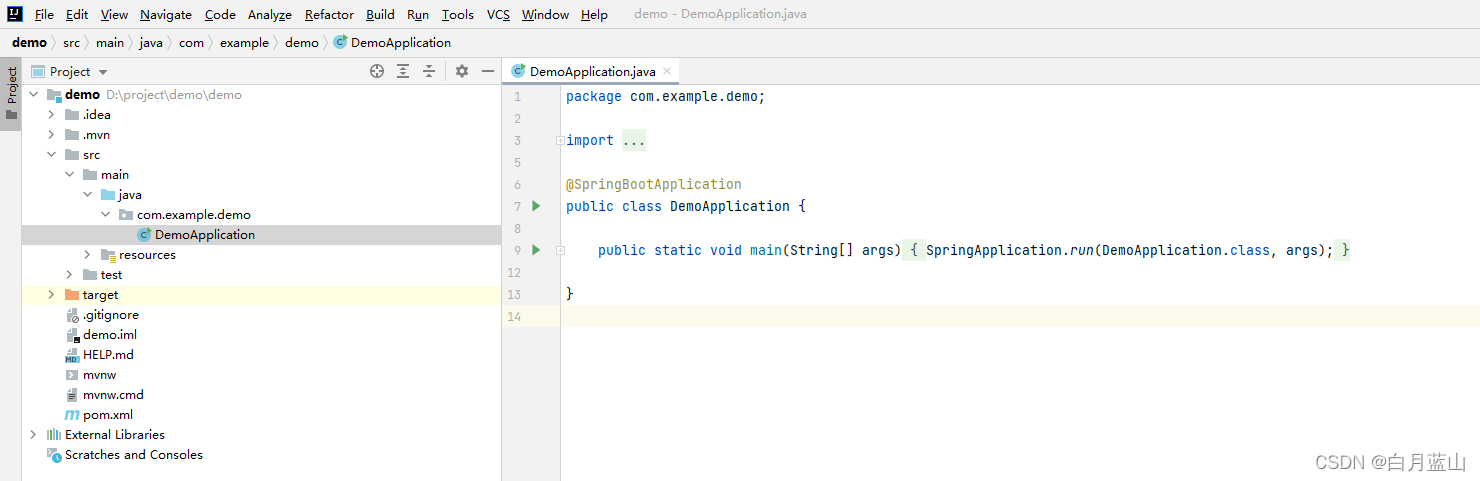Toggle the Project side tool window tab
Screen dimensions: 1480x481
coord(11,94)
